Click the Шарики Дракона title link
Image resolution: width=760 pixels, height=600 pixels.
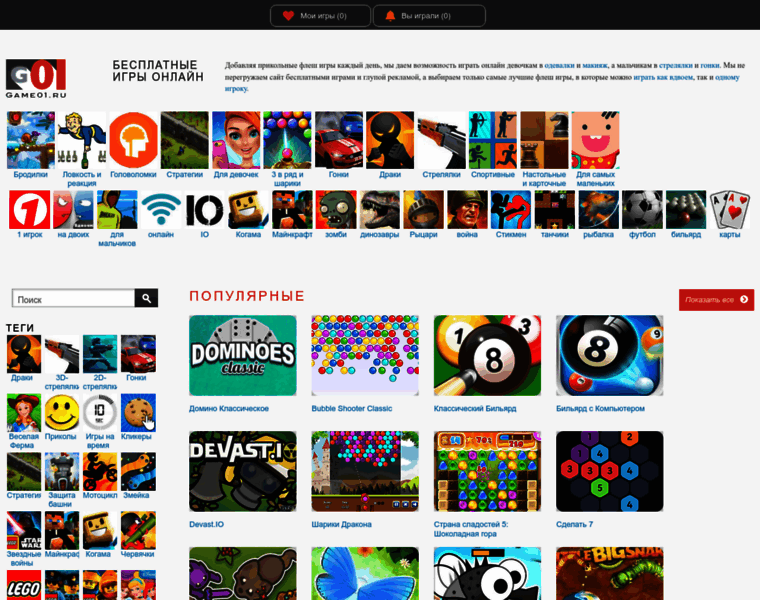[x=342, y=524]
